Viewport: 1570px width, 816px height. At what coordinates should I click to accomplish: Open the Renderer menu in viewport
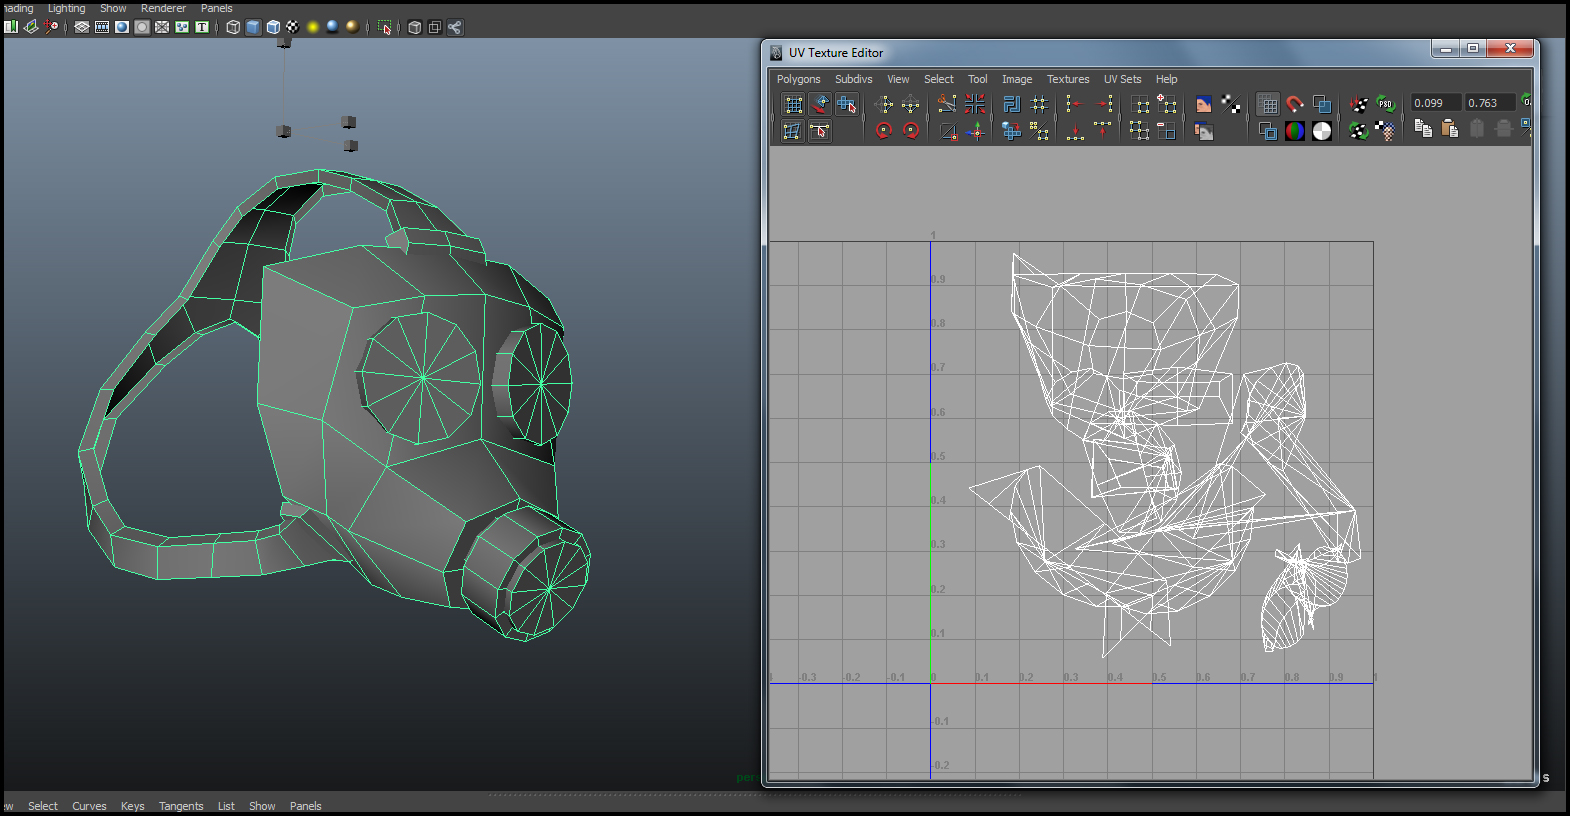pyautogui.click(x=163, y=8)
